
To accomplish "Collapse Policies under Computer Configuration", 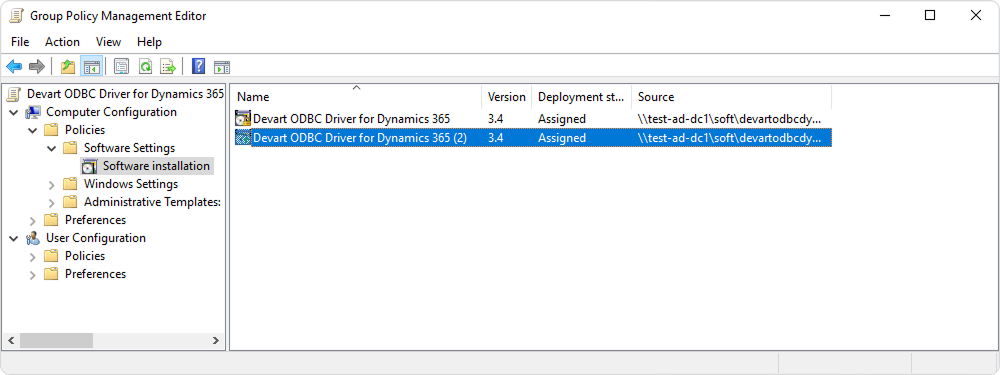I will pos(33,130).
